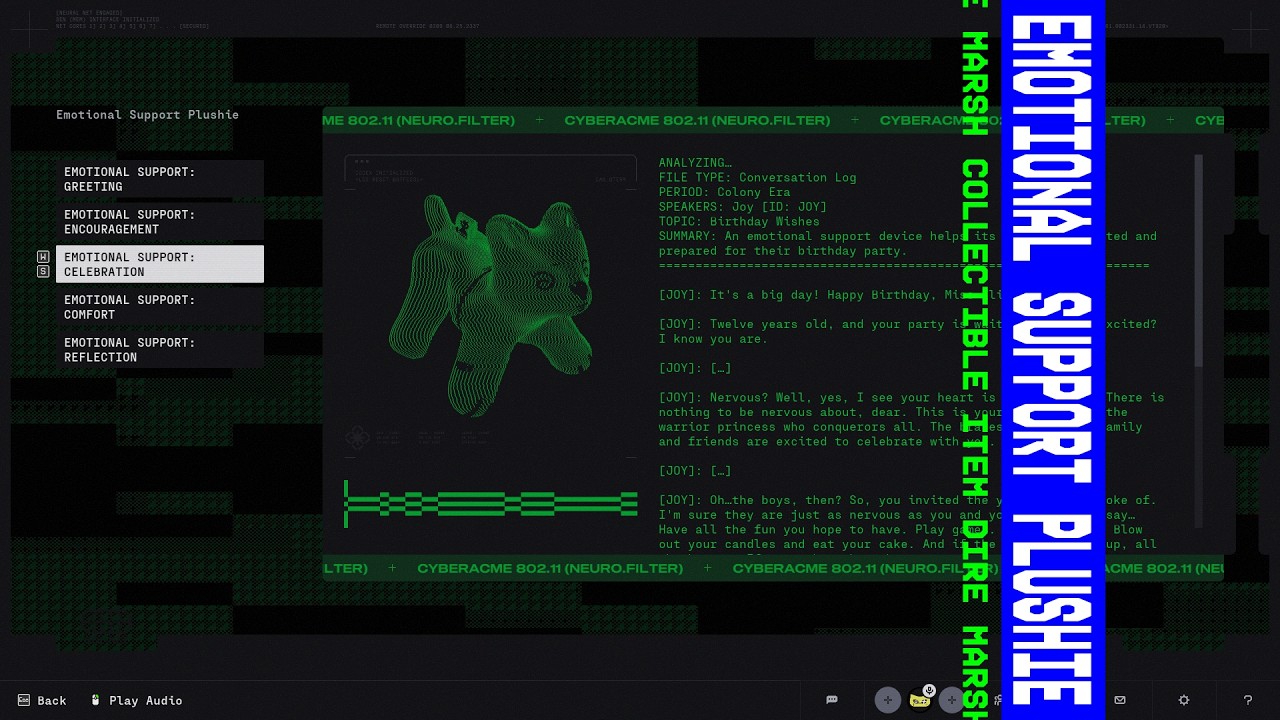This screenshot has height=720, width=1280.
Task: Click the Play Audio button
Action: [x=136, y=700]
